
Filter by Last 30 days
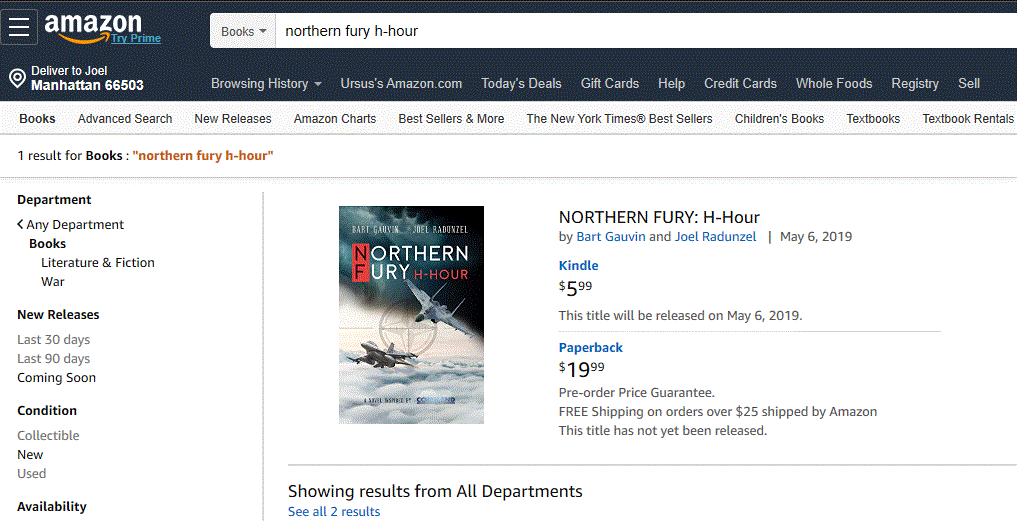pos(53,339)
